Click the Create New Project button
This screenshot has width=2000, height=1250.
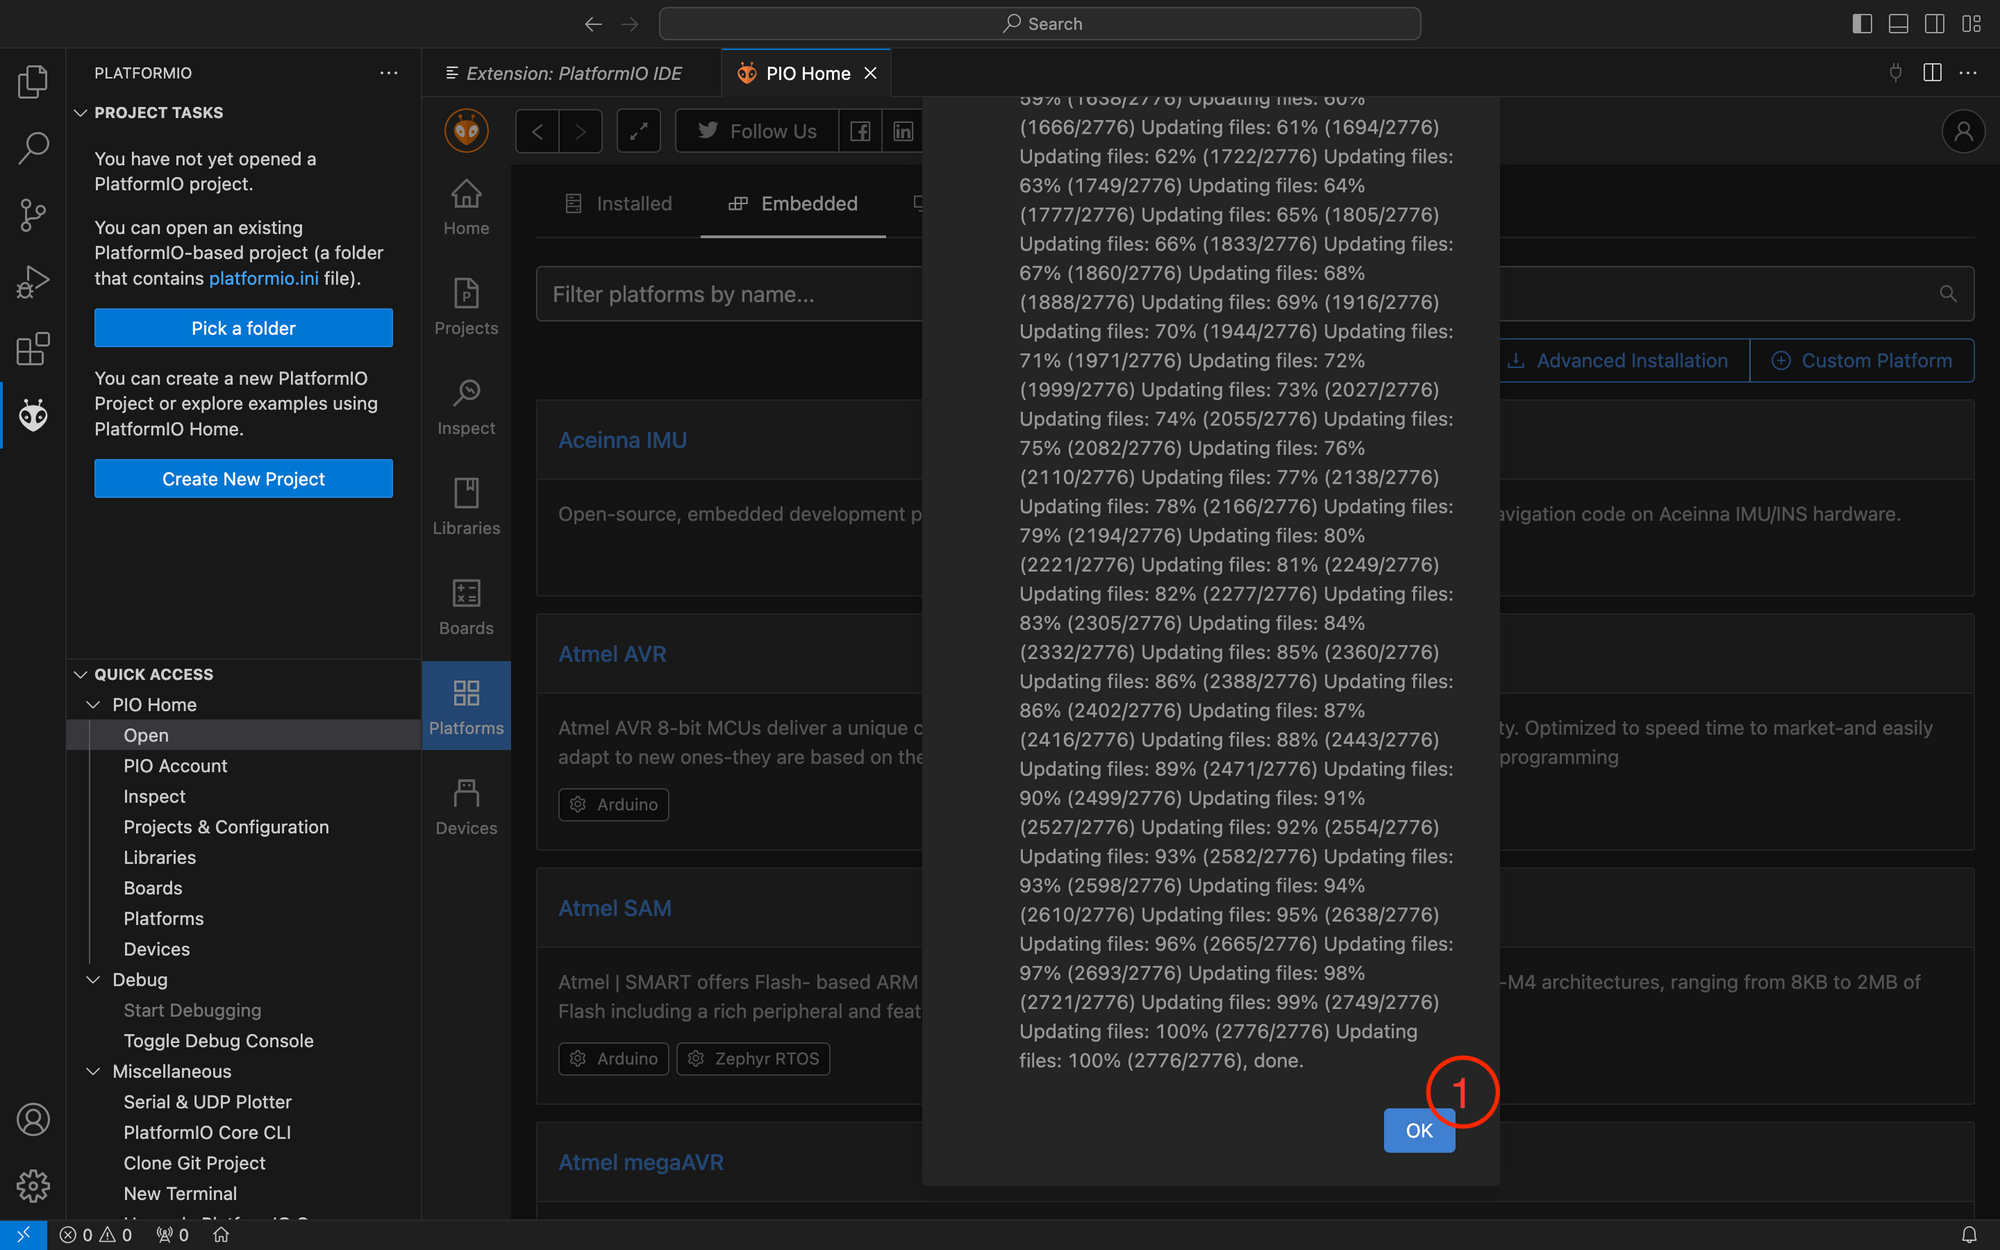point(243,479)
